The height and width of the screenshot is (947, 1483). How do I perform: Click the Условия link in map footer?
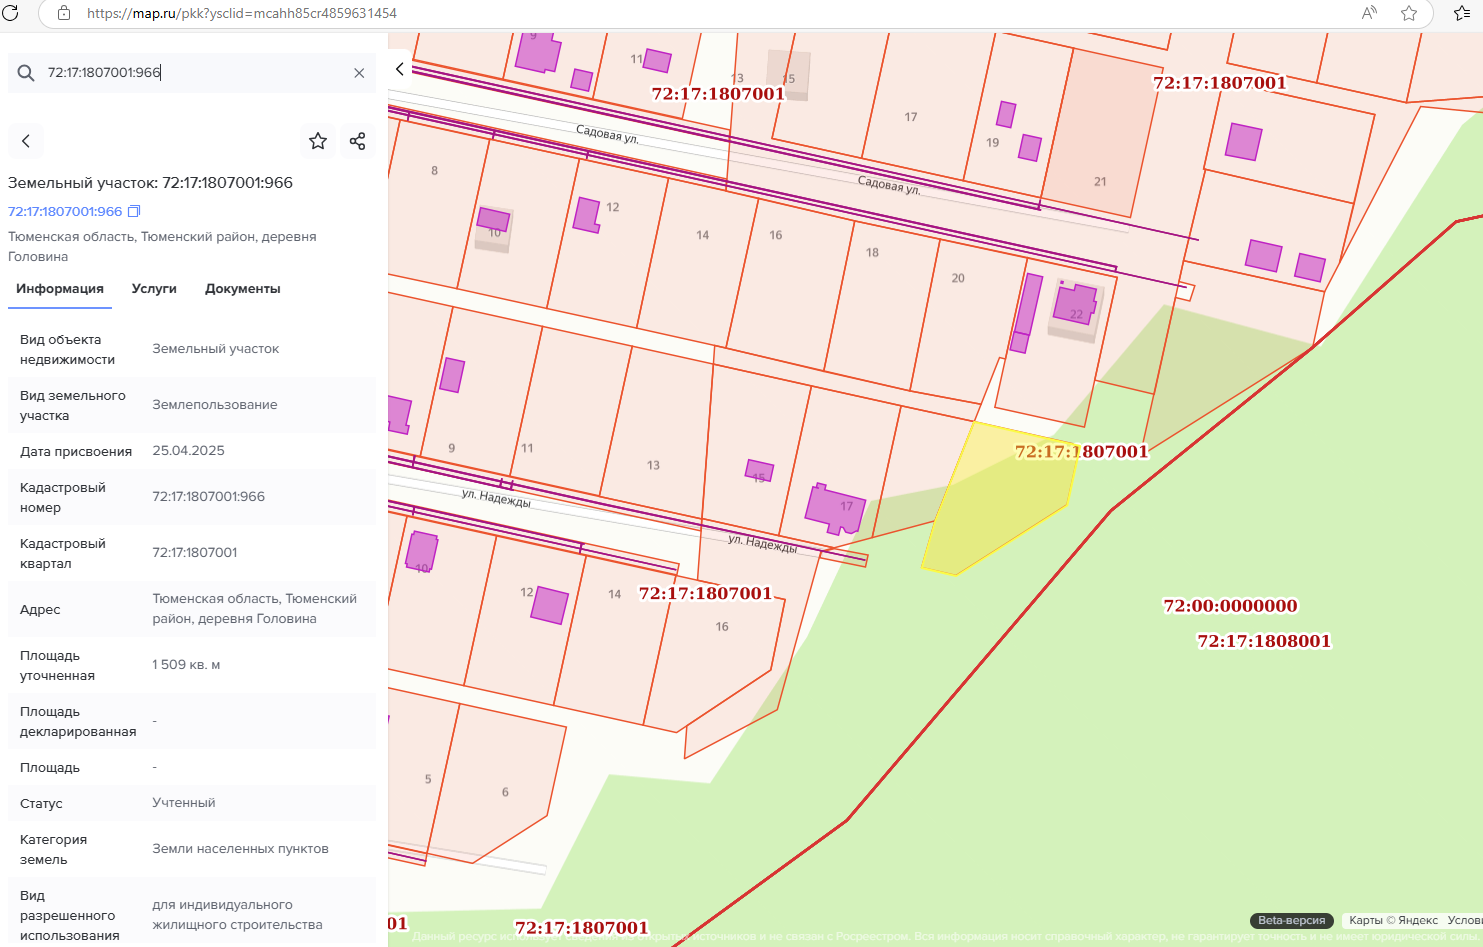(x=1465, y=920)
